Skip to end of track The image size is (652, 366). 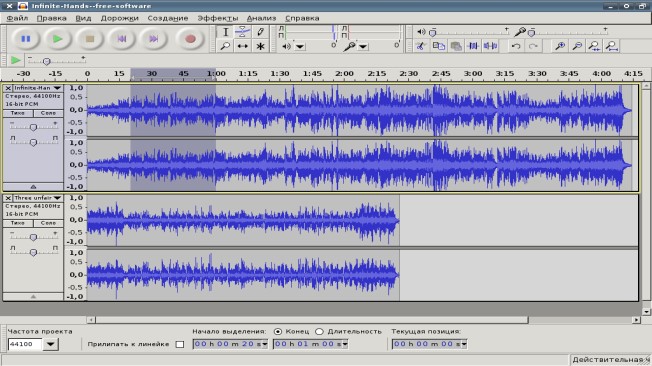pos(153,39)
